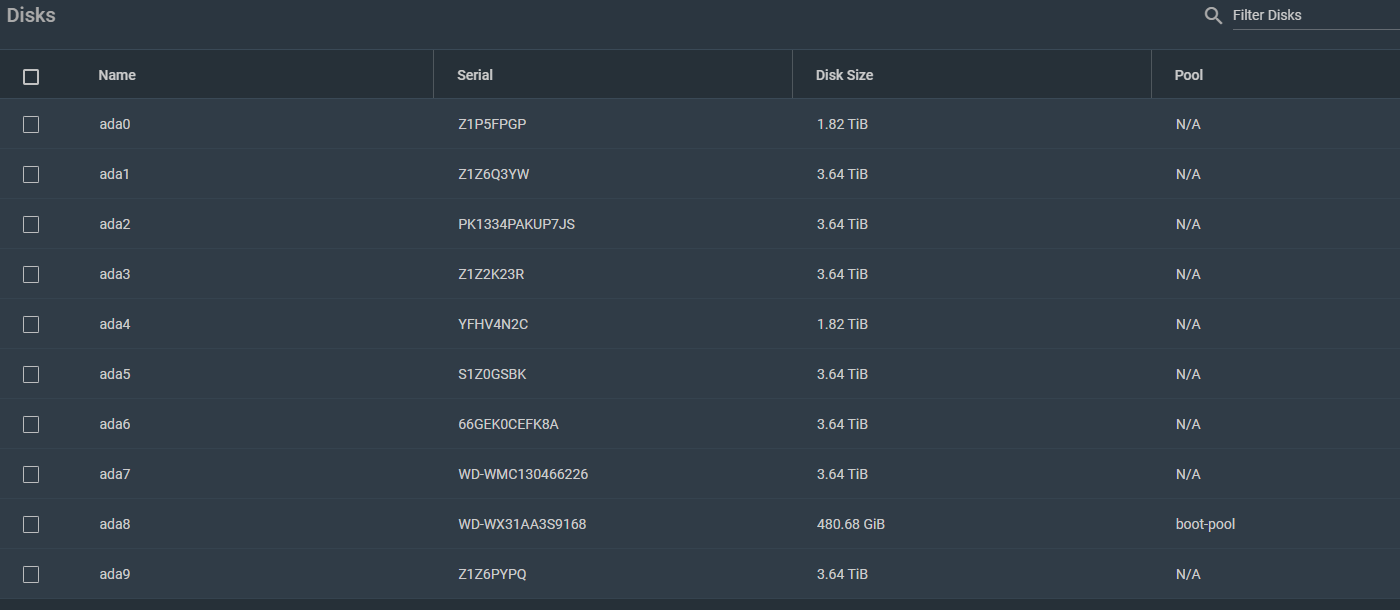Check the boot-pool disk ada8 checkbox
The width and height of the screenshot is (1400, 610).
click(x=31, y=524)
